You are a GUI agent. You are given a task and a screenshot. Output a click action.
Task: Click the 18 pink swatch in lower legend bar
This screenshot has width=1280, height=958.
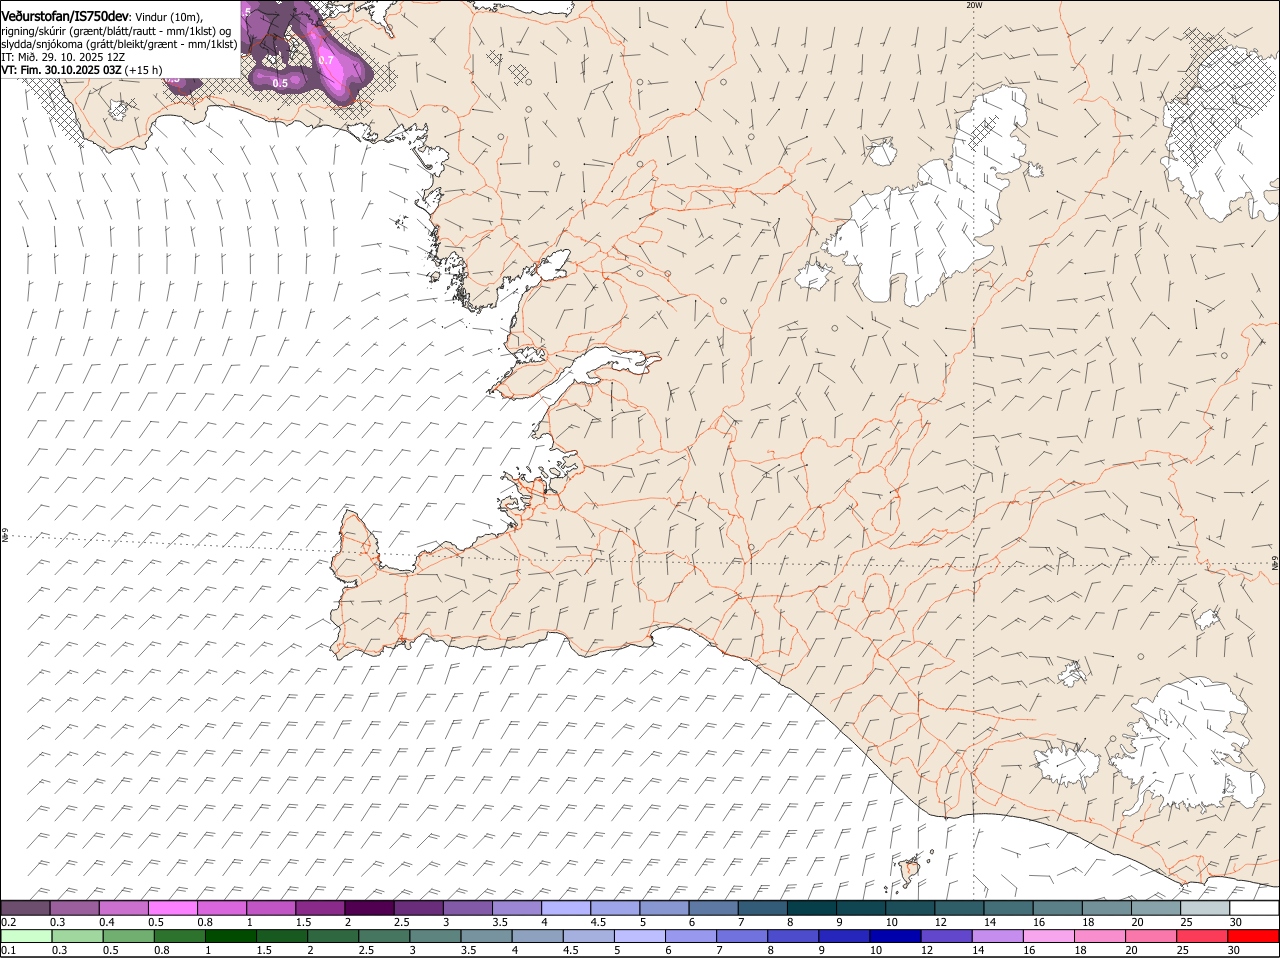[x=1099, y=936]
